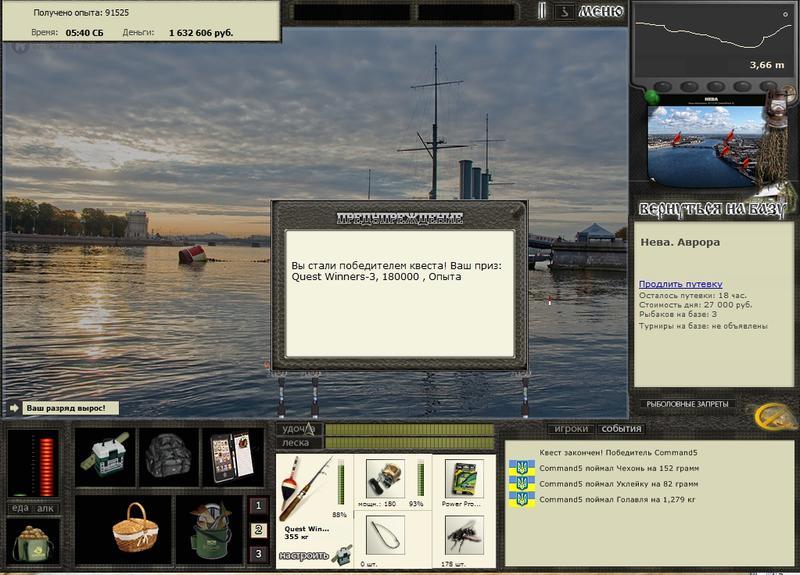Click the money value 1 632 606 руб.

tap(201, 33)
